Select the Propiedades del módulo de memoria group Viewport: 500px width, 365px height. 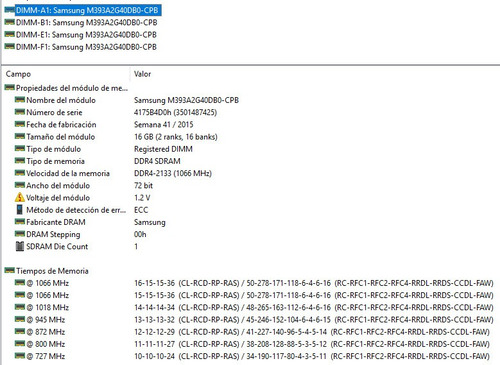point(72,88)
